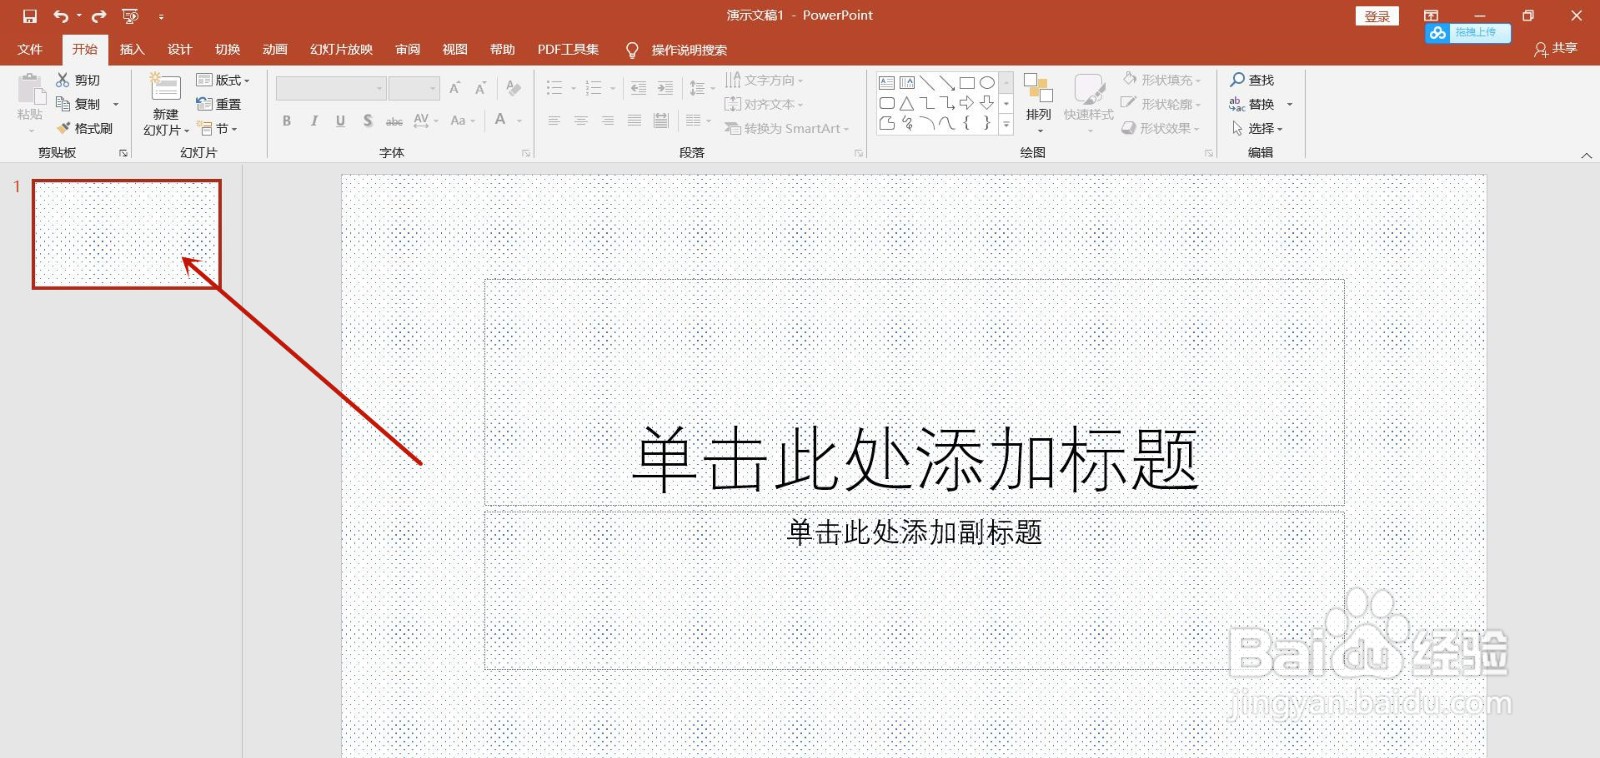Insert a text box from shapes gallery
This screenshot has height=758, width=1600.
(887, 83)
